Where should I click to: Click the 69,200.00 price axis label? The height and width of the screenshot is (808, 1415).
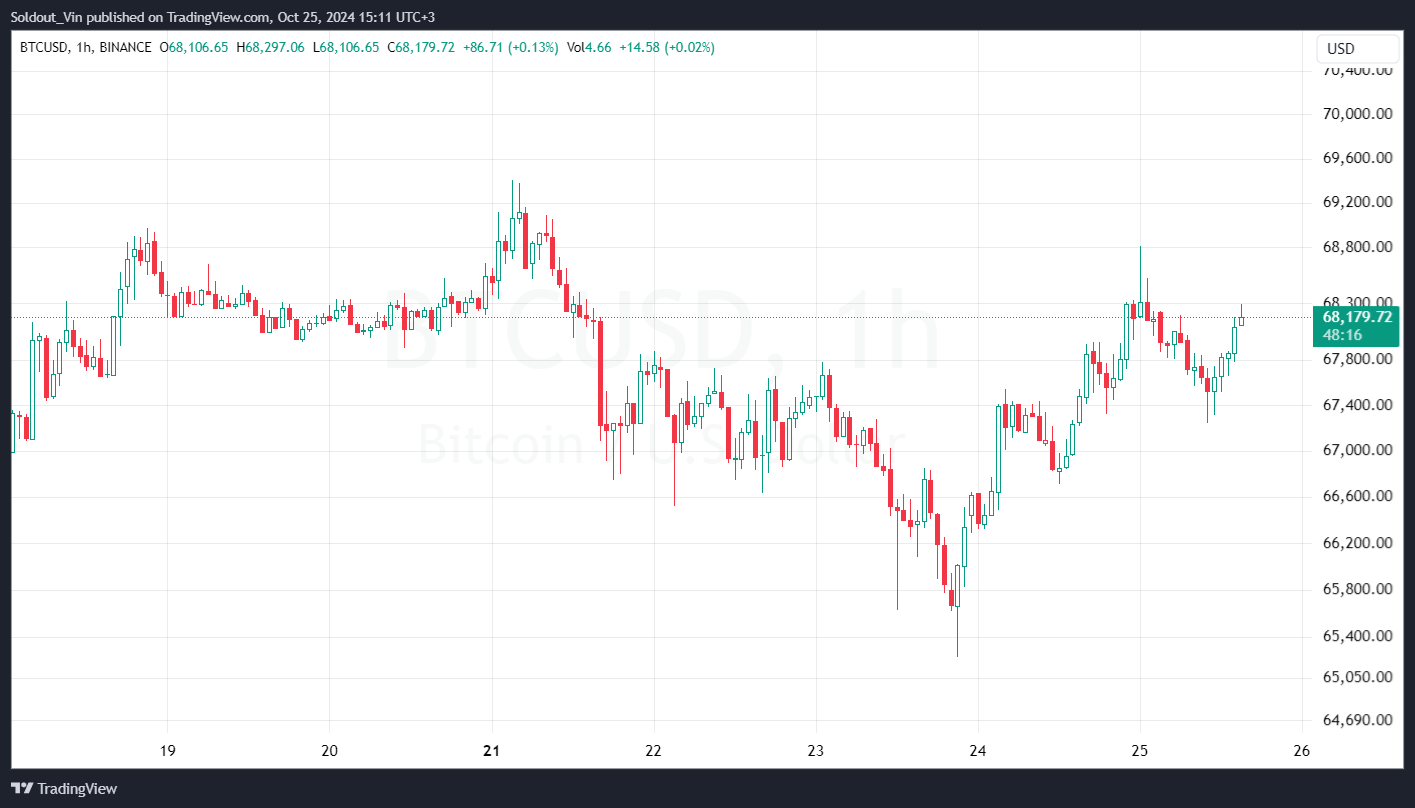(x=1358, y=202)
